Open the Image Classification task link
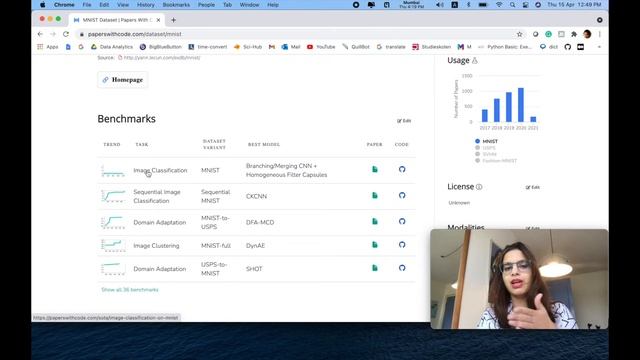The height and width of the screenshot is (360, 640). [160, 170]
